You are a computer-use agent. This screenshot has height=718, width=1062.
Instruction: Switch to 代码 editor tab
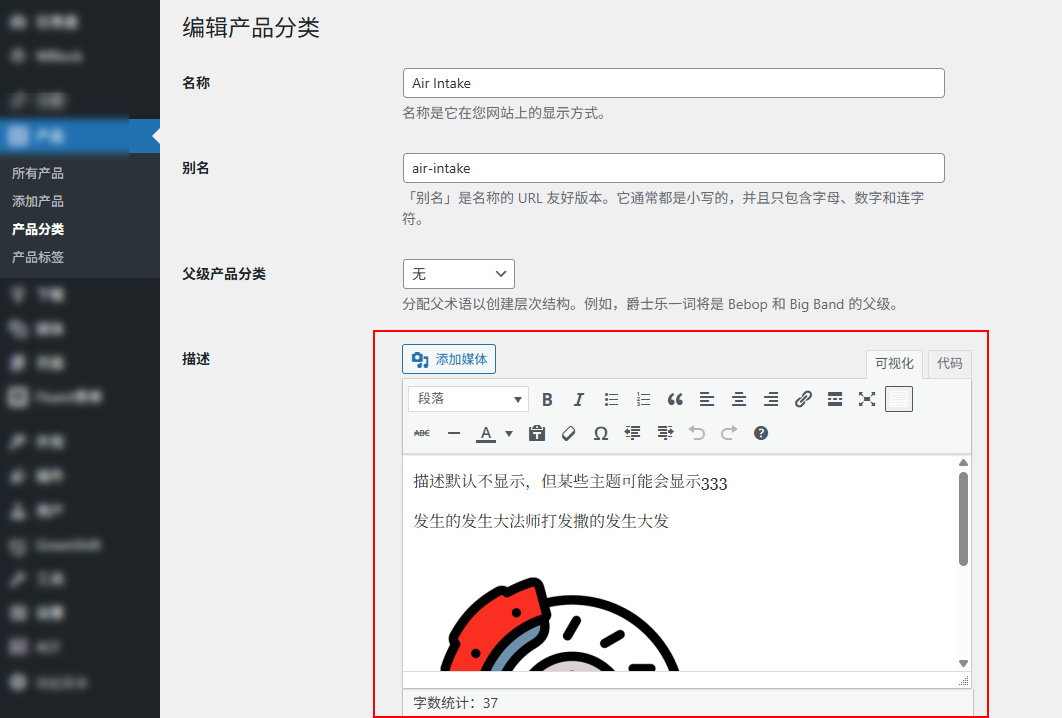pos(950,364)
